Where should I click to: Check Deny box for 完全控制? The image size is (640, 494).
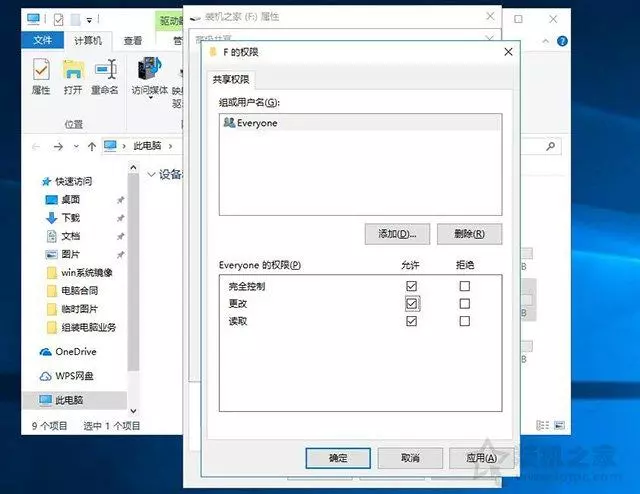(x=464, y=286)
